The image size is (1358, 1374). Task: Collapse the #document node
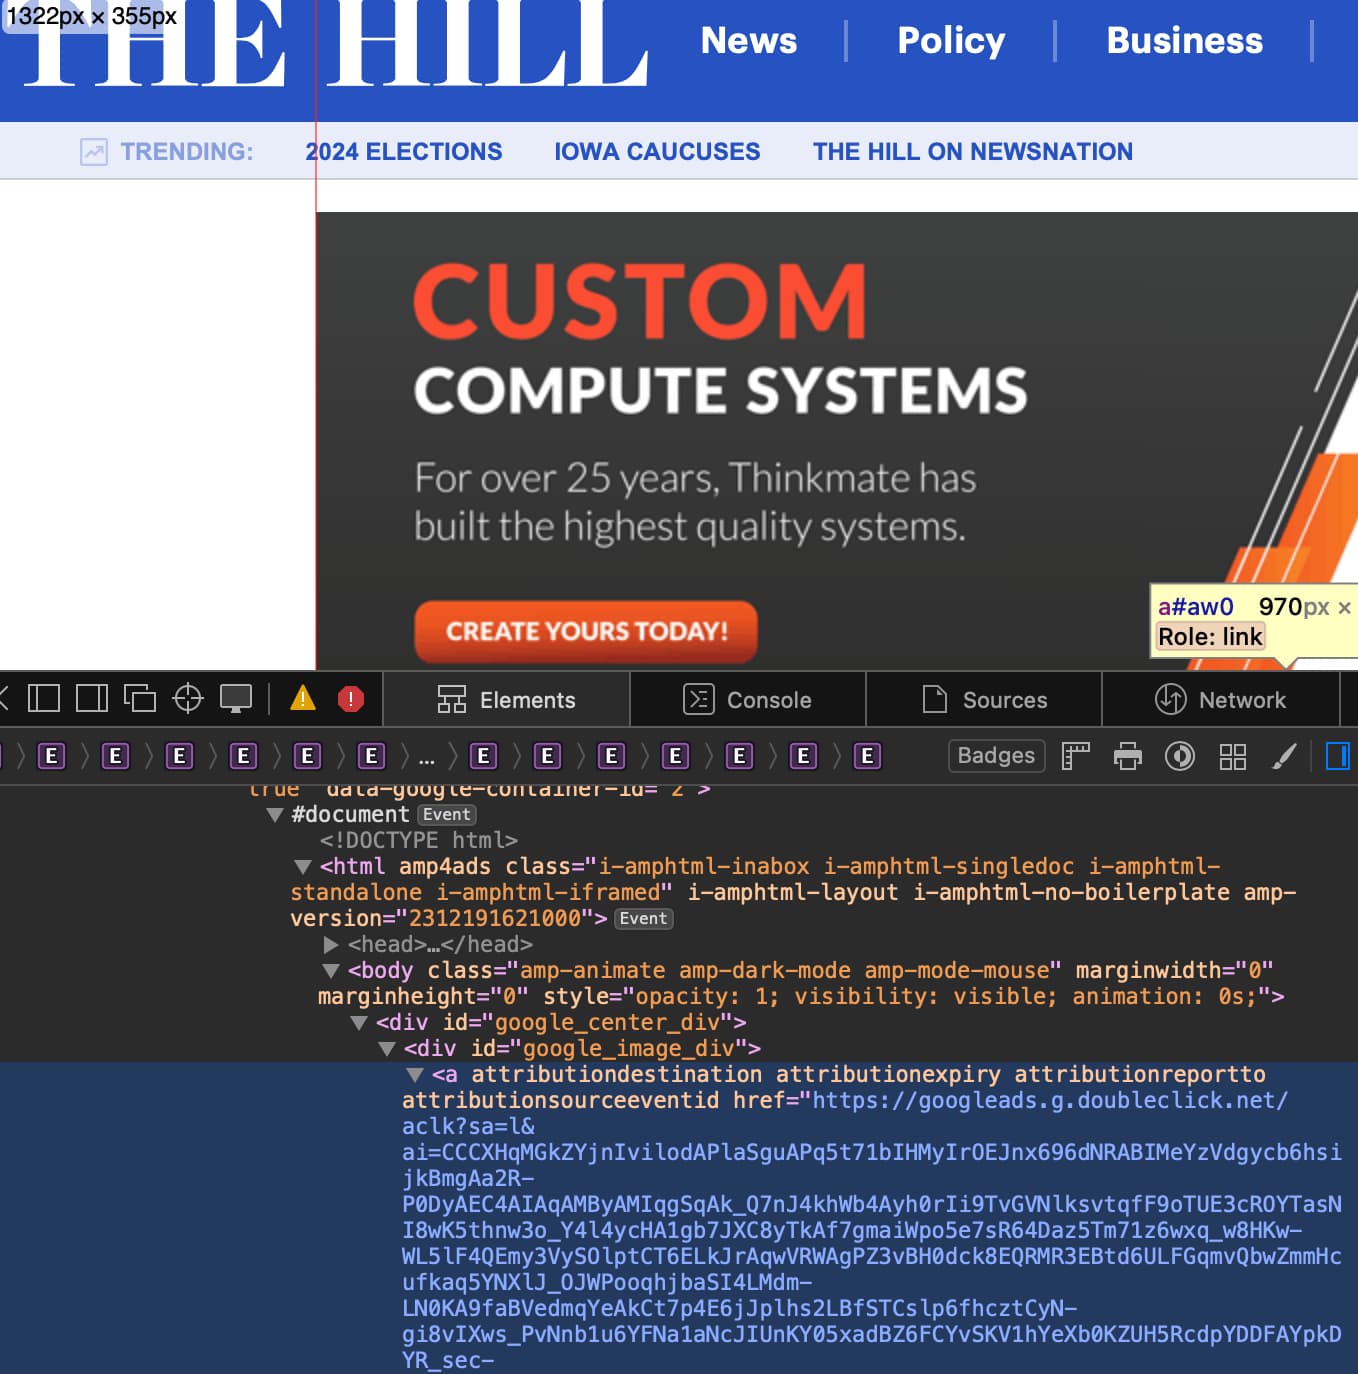click(275, 815)
